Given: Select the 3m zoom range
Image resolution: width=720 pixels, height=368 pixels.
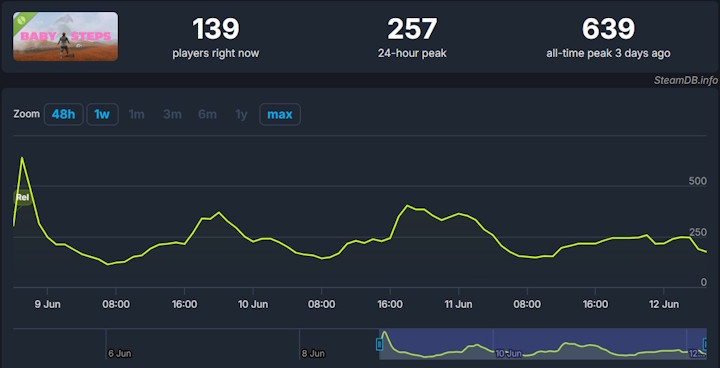Looking at the screenshot, I should pyautogui.click(x=172, y=114).
